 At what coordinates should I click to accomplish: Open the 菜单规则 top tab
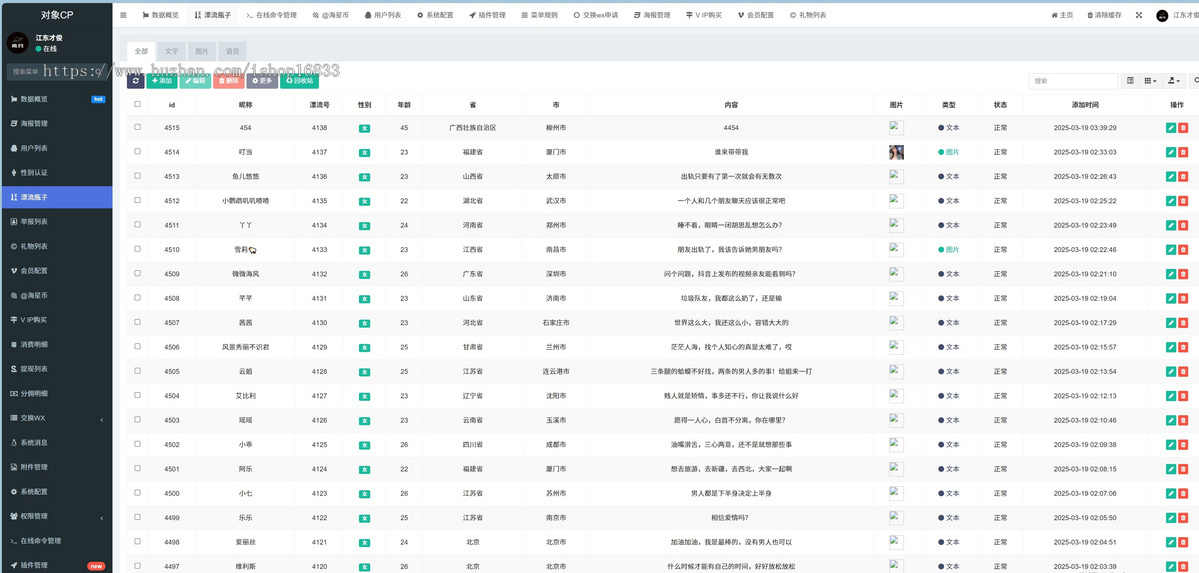(x=539, y=15)
